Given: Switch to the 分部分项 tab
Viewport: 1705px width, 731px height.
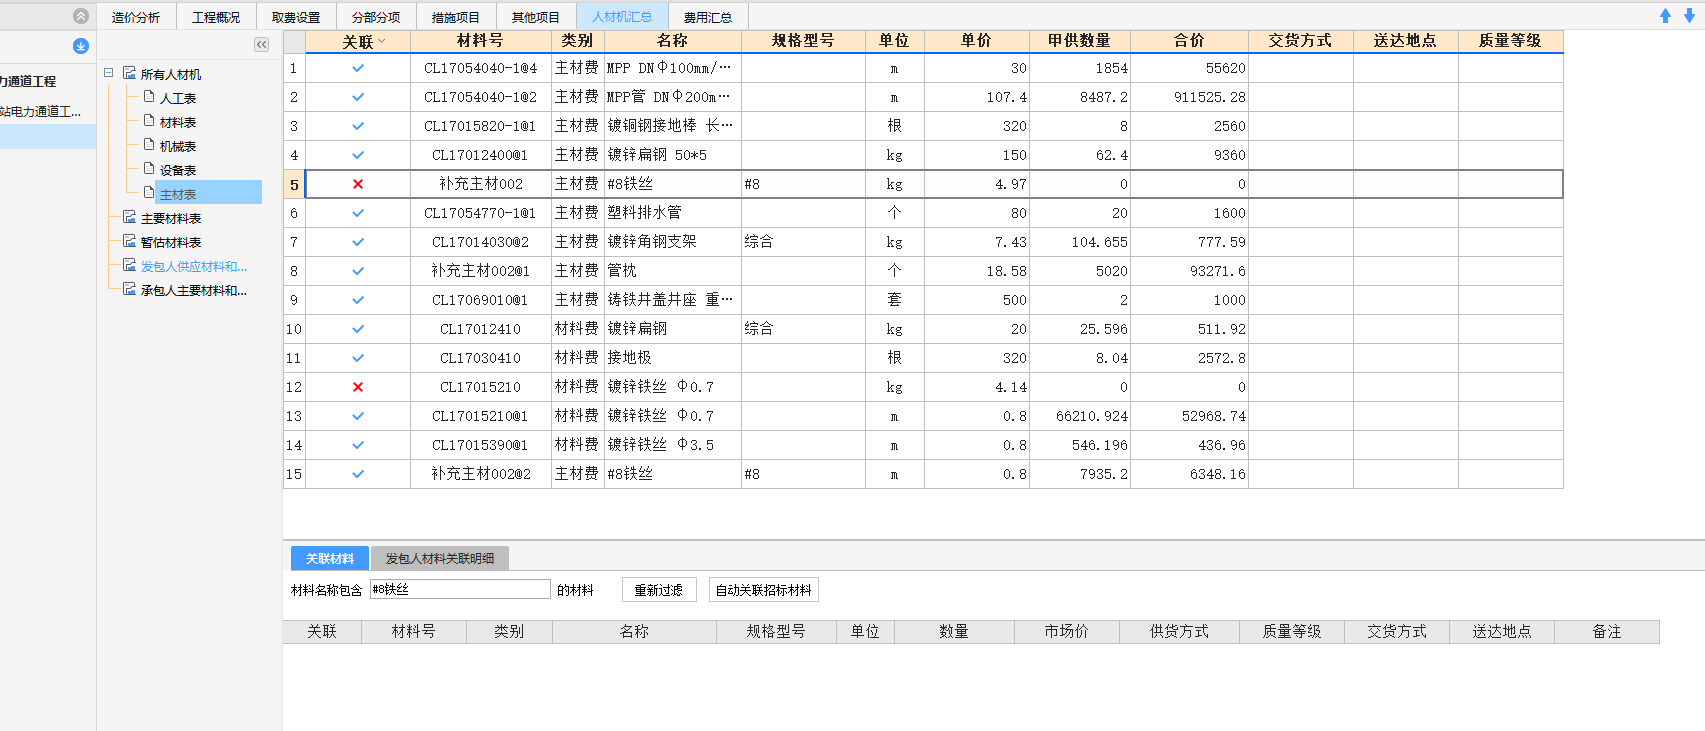Looking at the screenshot, I should coord(376,17).
